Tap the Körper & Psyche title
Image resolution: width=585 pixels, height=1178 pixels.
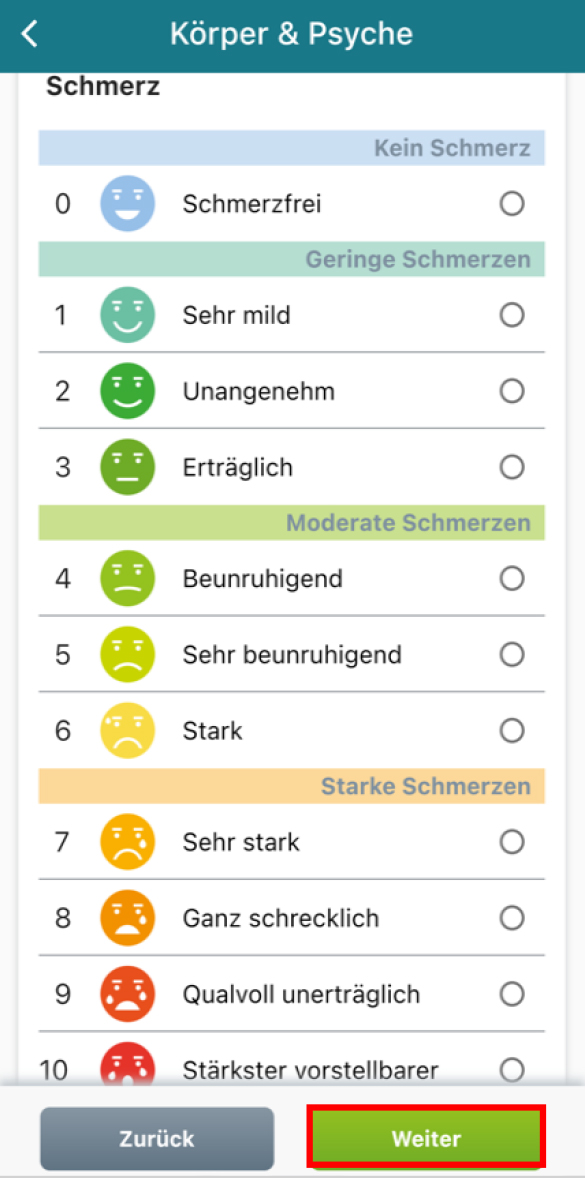click(x=291, y=35)
